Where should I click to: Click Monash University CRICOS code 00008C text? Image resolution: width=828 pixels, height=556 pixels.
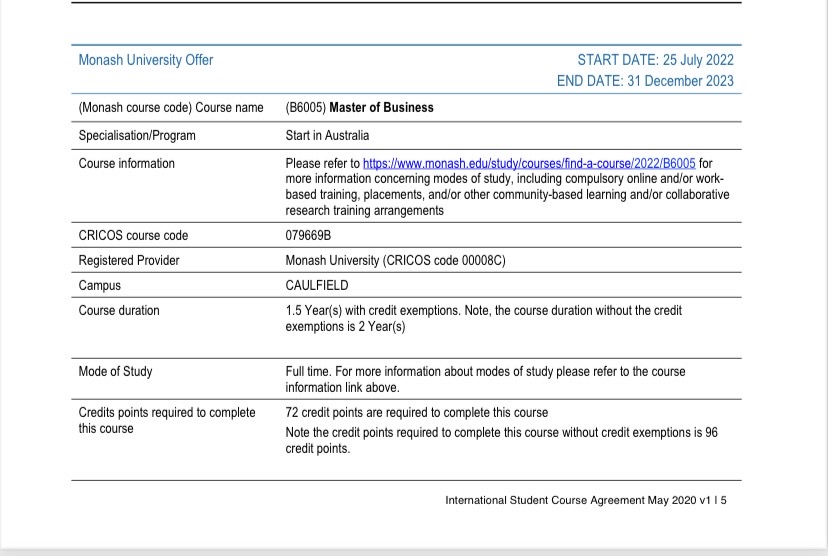pos(396,261)
